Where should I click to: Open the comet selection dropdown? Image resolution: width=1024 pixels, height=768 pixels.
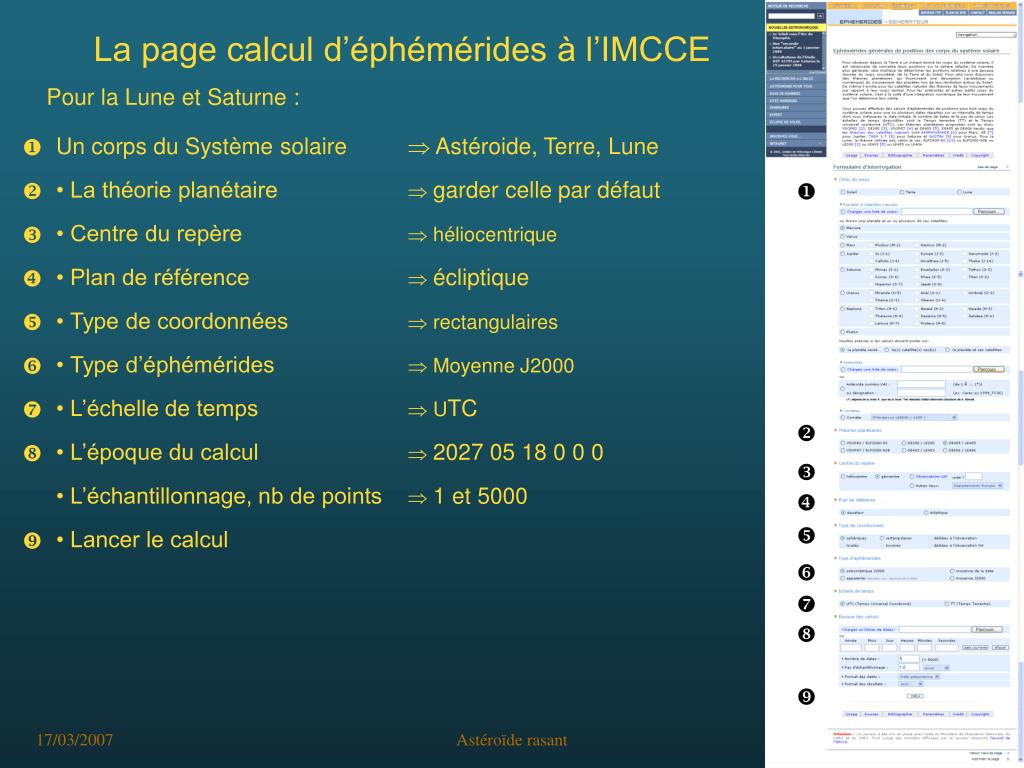tap(912, 417)
